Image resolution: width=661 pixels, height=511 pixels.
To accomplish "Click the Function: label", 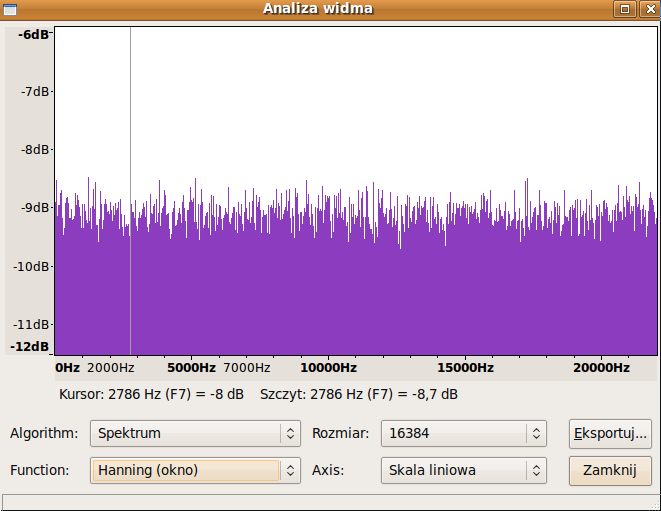I will [40, 470].
